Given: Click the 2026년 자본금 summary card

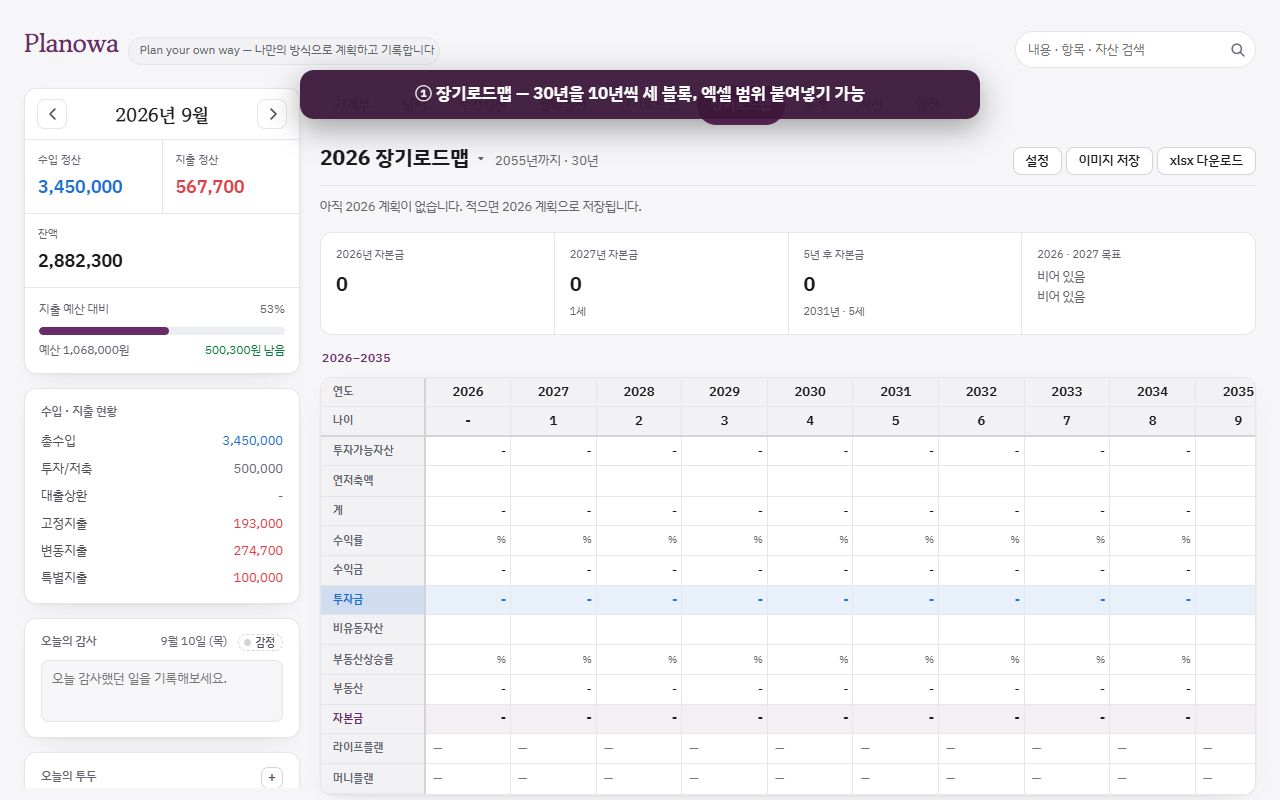Looking at the screenshot, I should pyautogui.click(x=438, y=284).
